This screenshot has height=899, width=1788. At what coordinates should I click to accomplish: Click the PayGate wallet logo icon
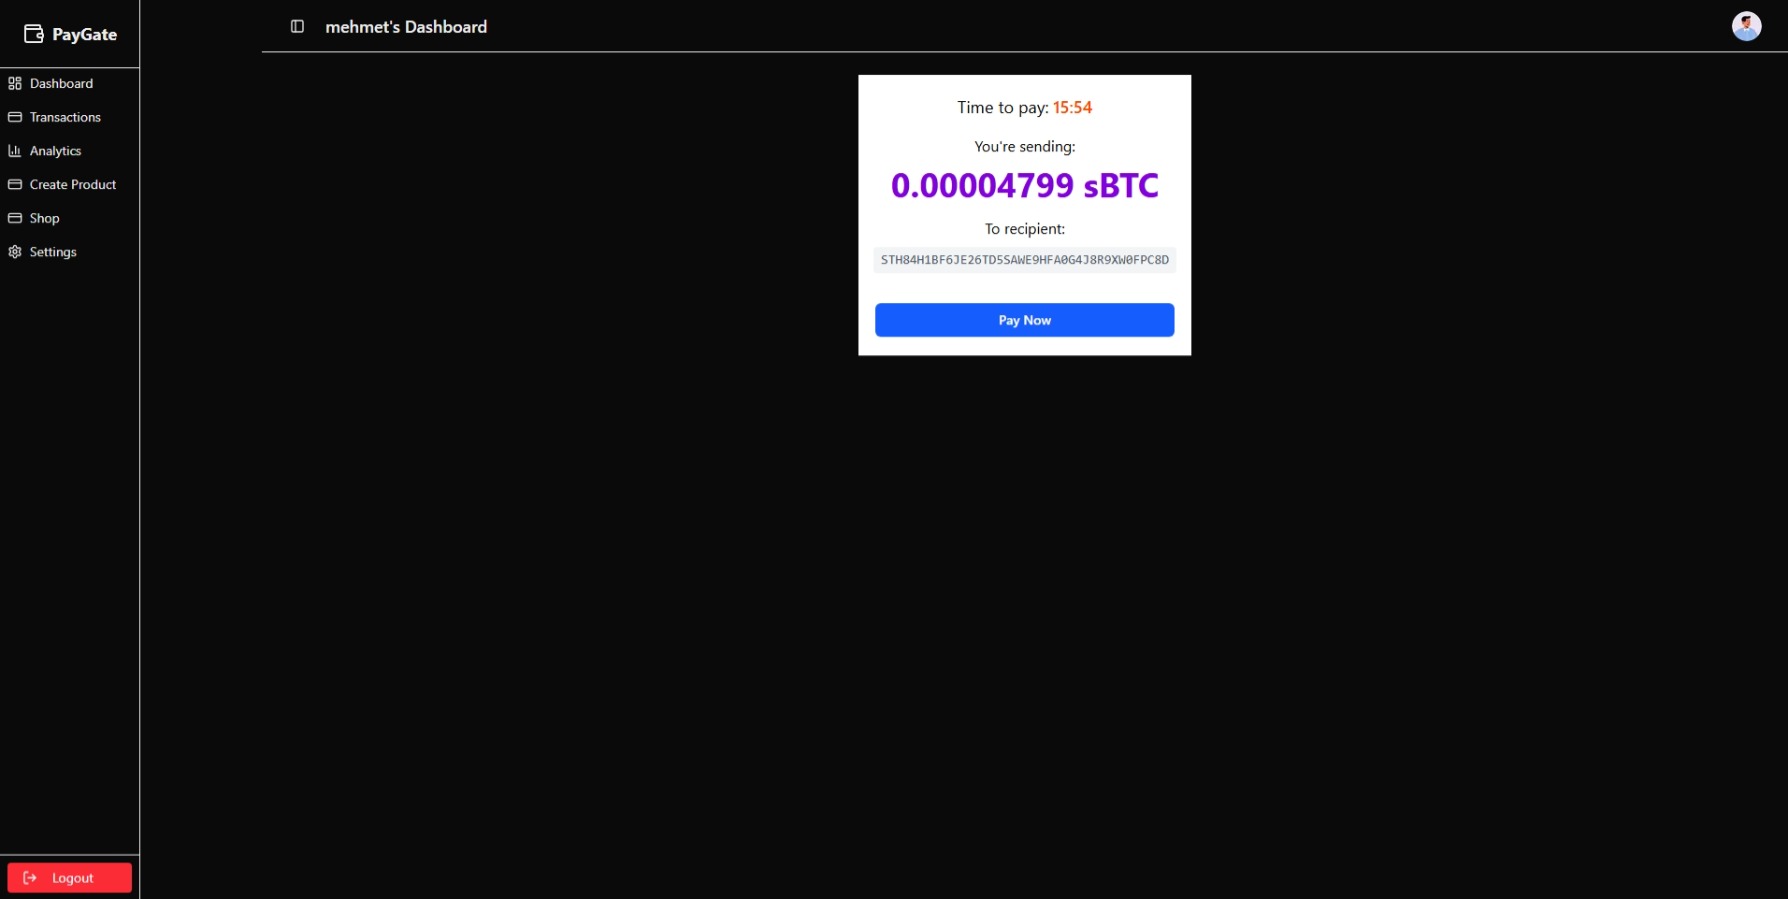34,34
